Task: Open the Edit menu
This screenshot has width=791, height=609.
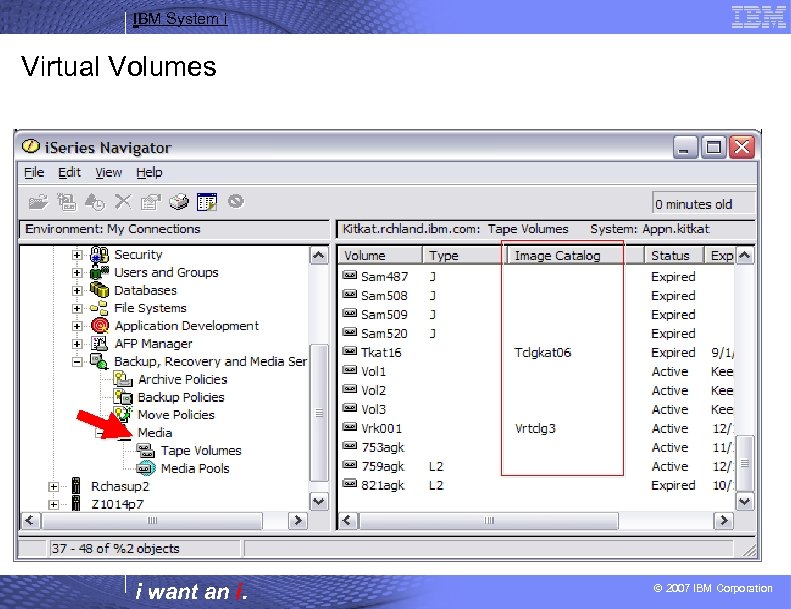Action: coord(69,173)
